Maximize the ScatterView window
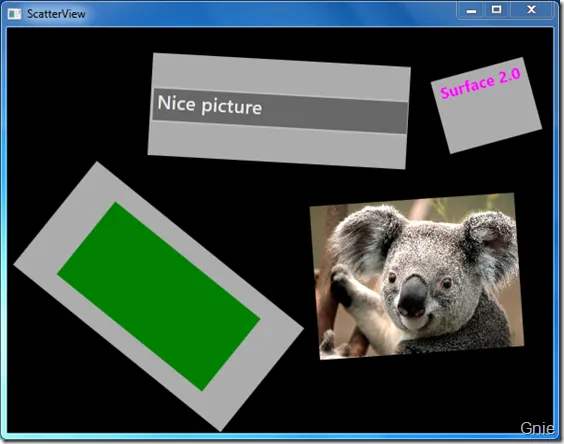The image size is (564, 444). 497,10
